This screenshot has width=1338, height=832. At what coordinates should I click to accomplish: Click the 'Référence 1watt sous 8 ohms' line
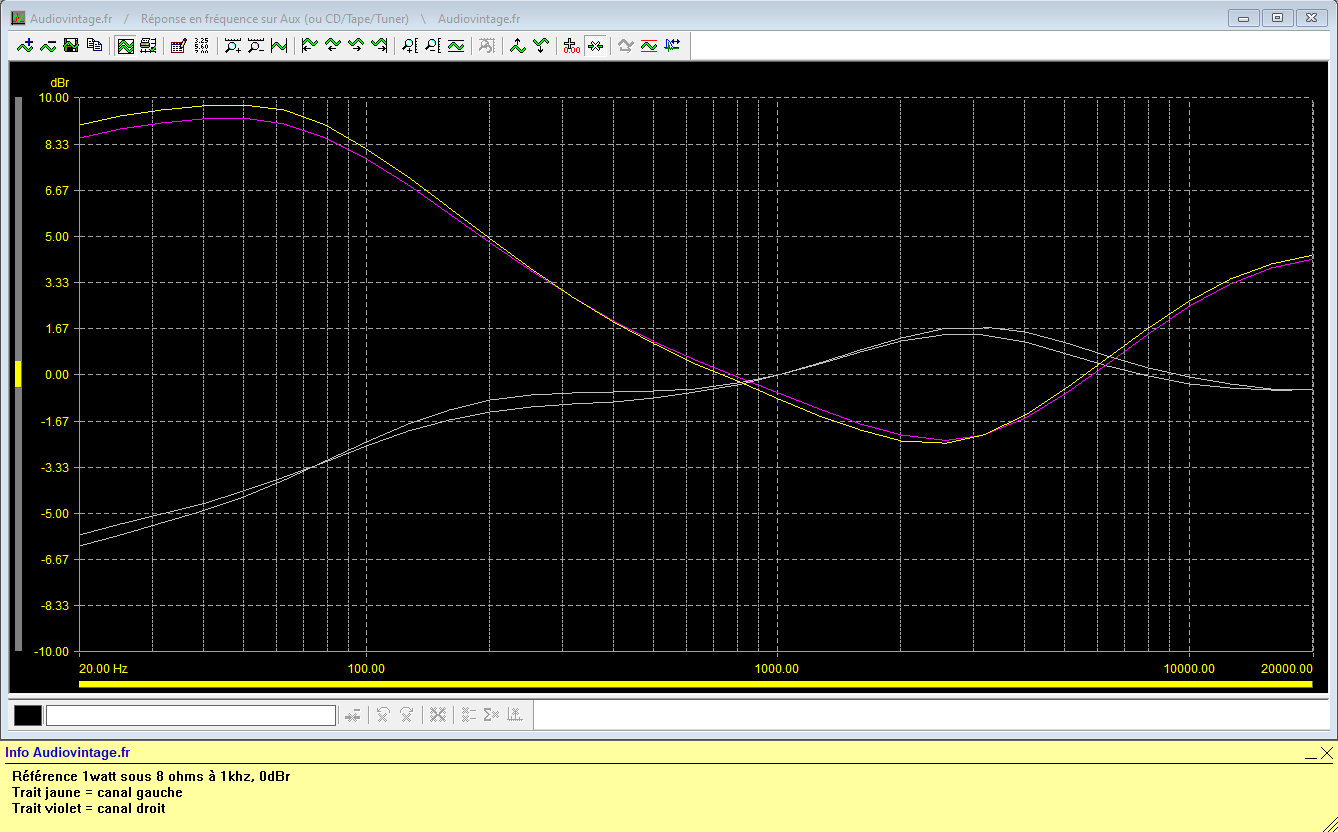[151, 776]
